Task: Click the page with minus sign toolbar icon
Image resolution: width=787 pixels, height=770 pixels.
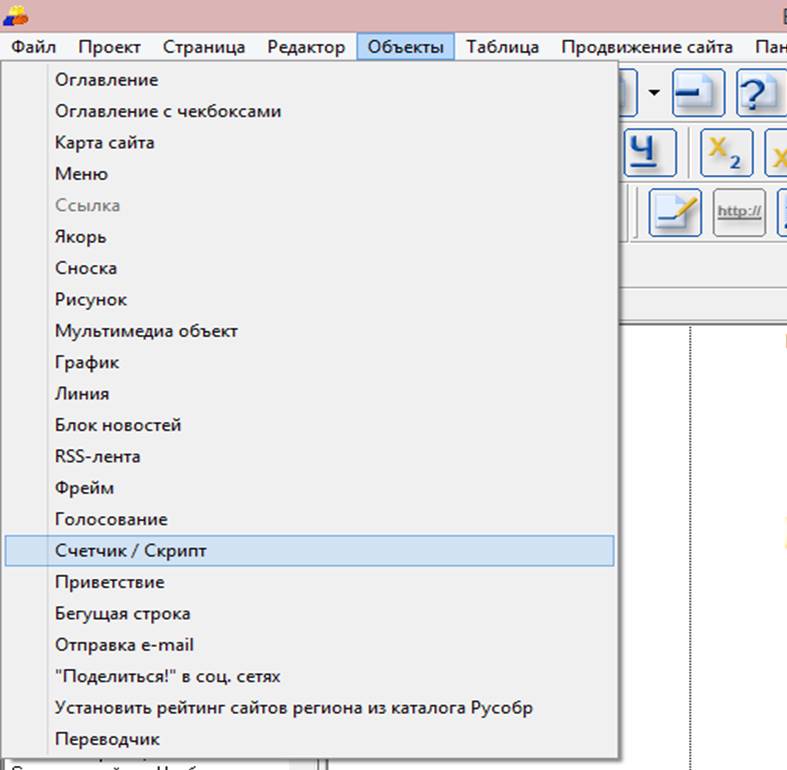Action: (697, 93)
